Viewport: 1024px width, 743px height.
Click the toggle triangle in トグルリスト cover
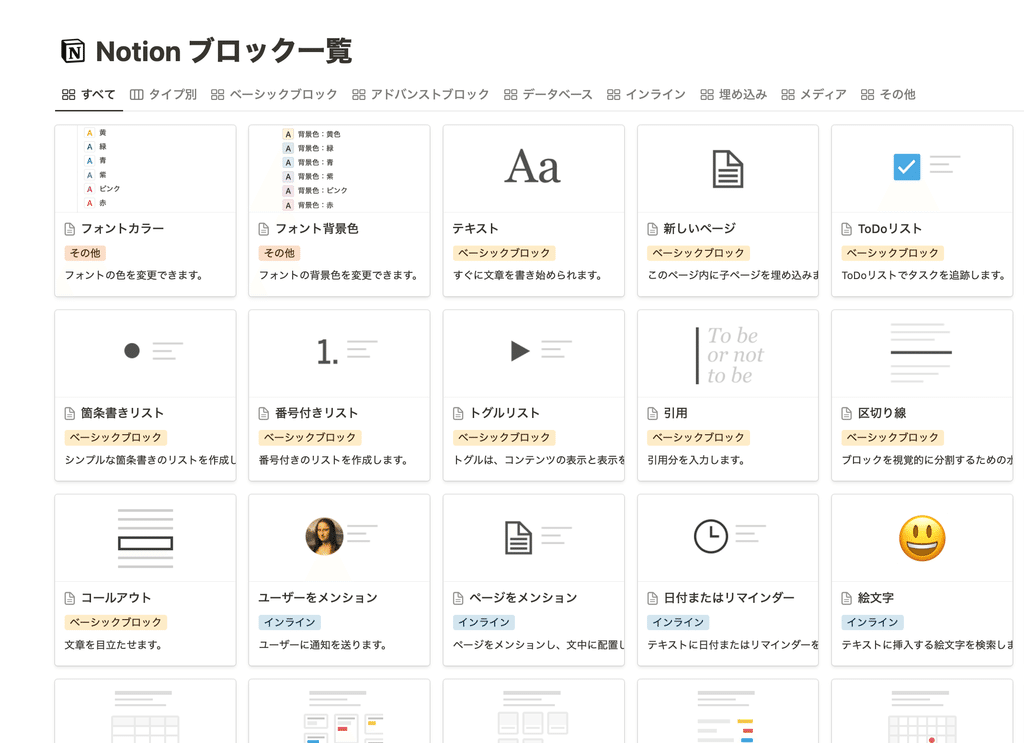pos(520,351)
